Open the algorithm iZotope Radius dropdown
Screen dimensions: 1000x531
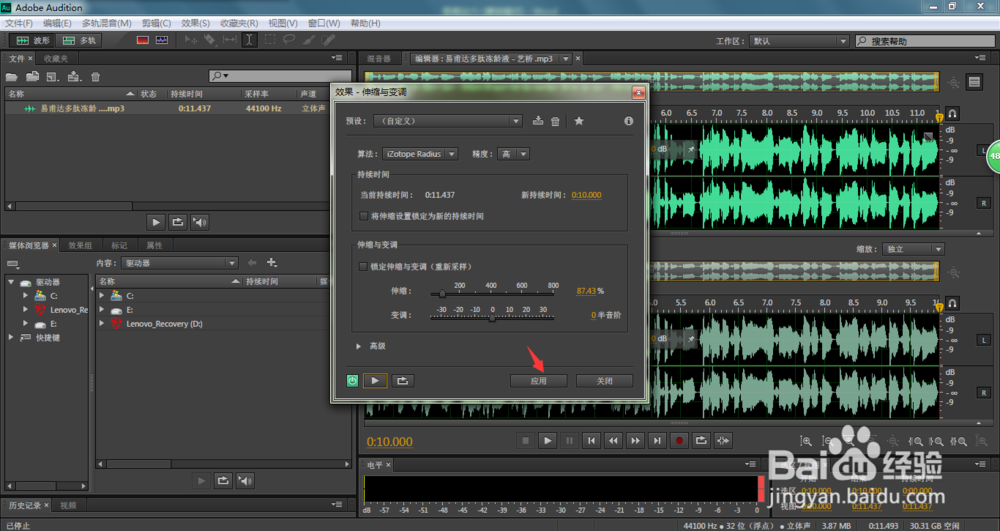tap(420, 154)
